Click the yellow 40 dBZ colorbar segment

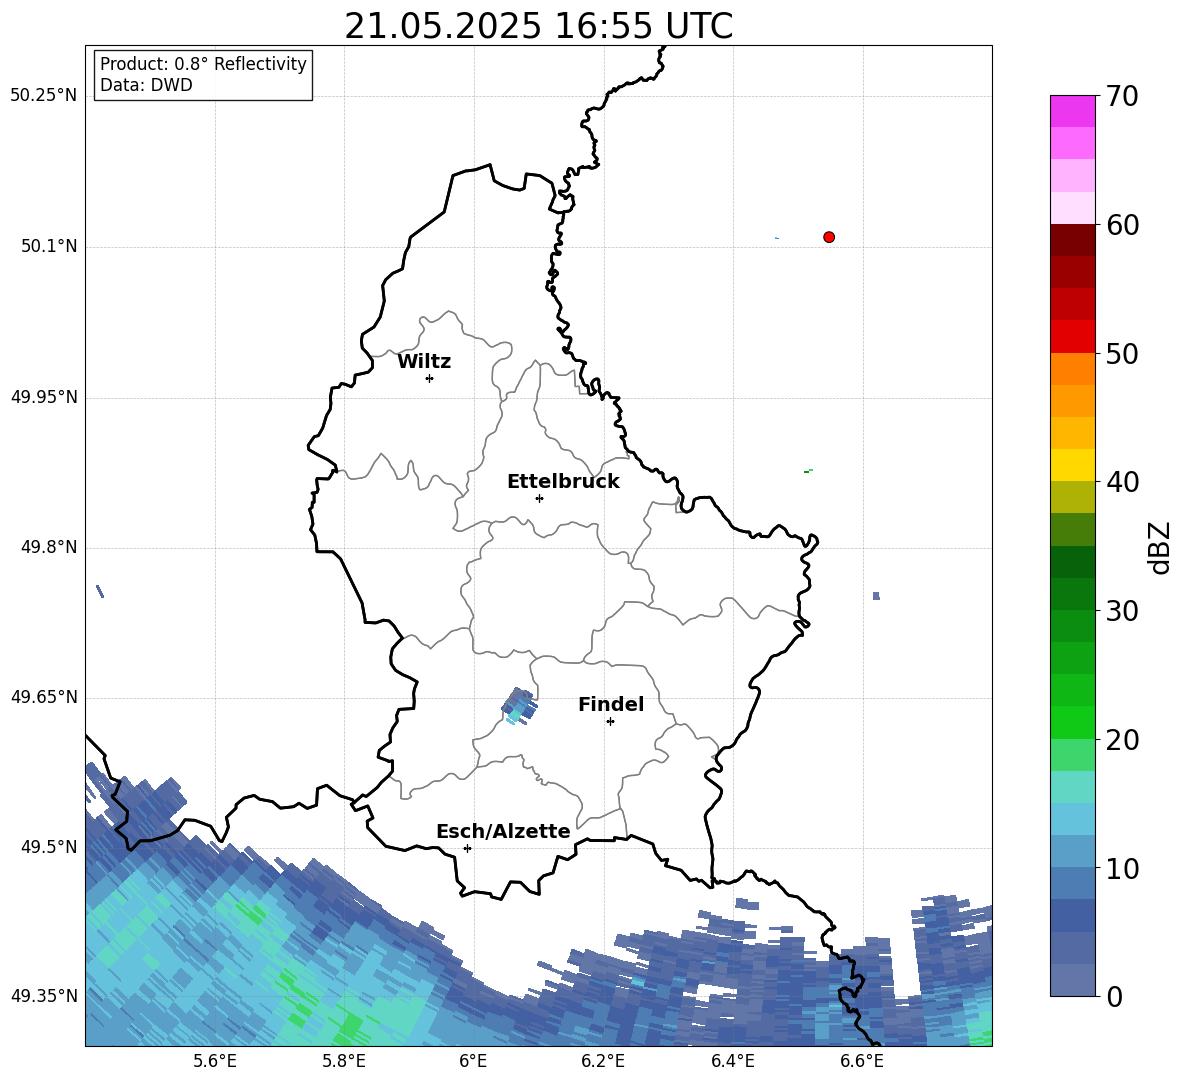[1072, 465]
